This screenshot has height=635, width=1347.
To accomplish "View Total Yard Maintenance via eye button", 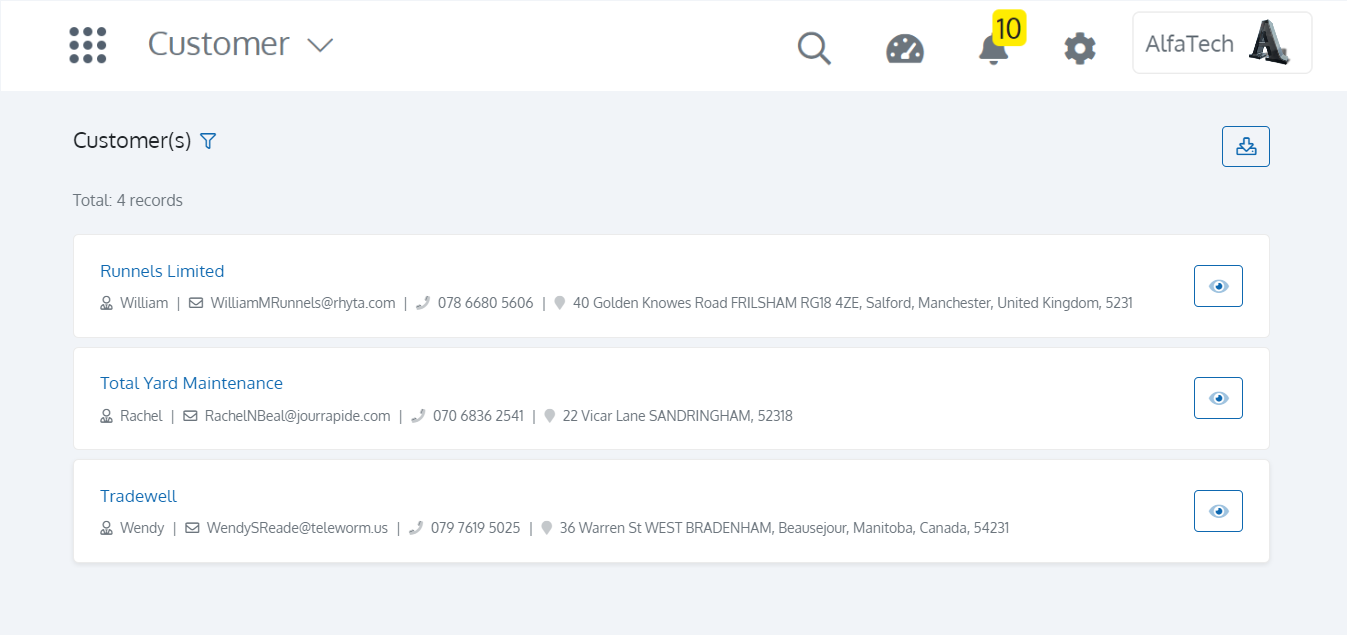I will [x=1219, y=398].
